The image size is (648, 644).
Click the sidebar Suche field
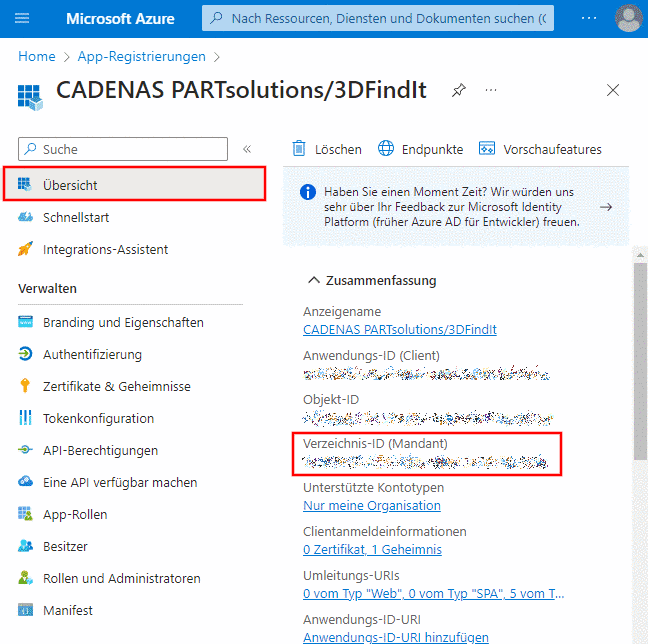click(123, 149)
